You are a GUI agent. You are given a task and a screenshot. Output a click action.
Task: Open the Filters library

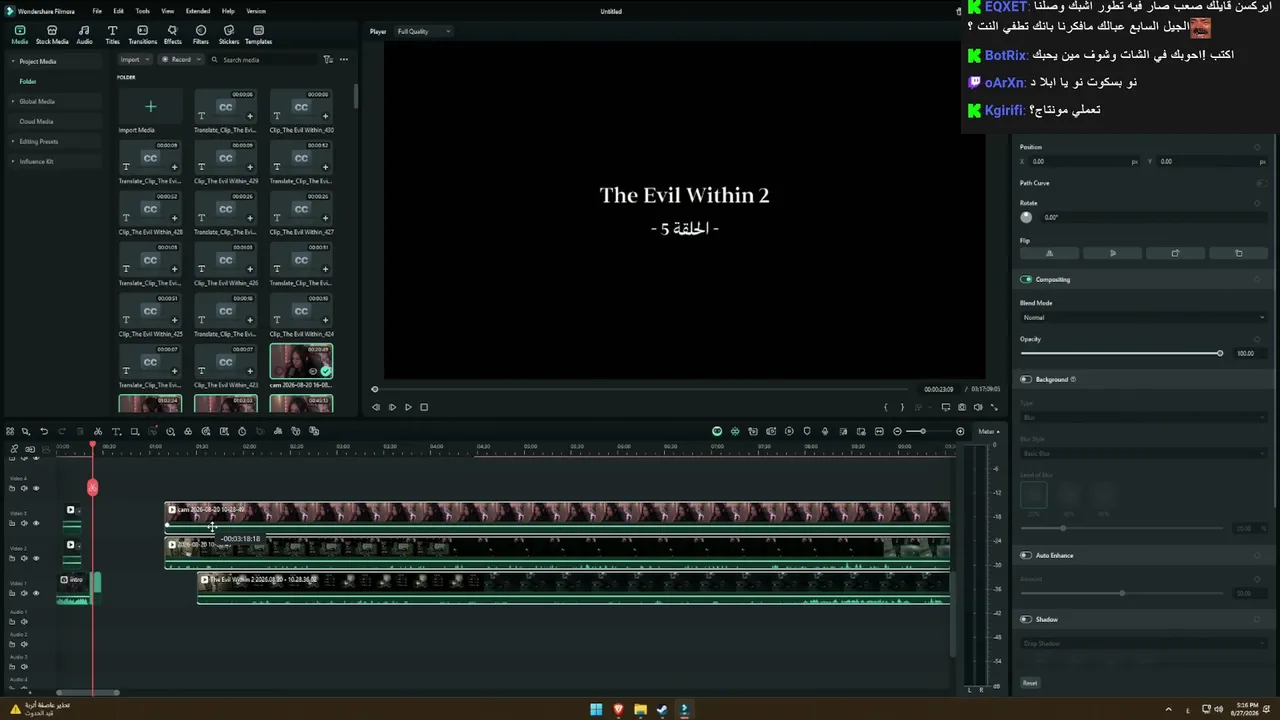pos(201,35)
